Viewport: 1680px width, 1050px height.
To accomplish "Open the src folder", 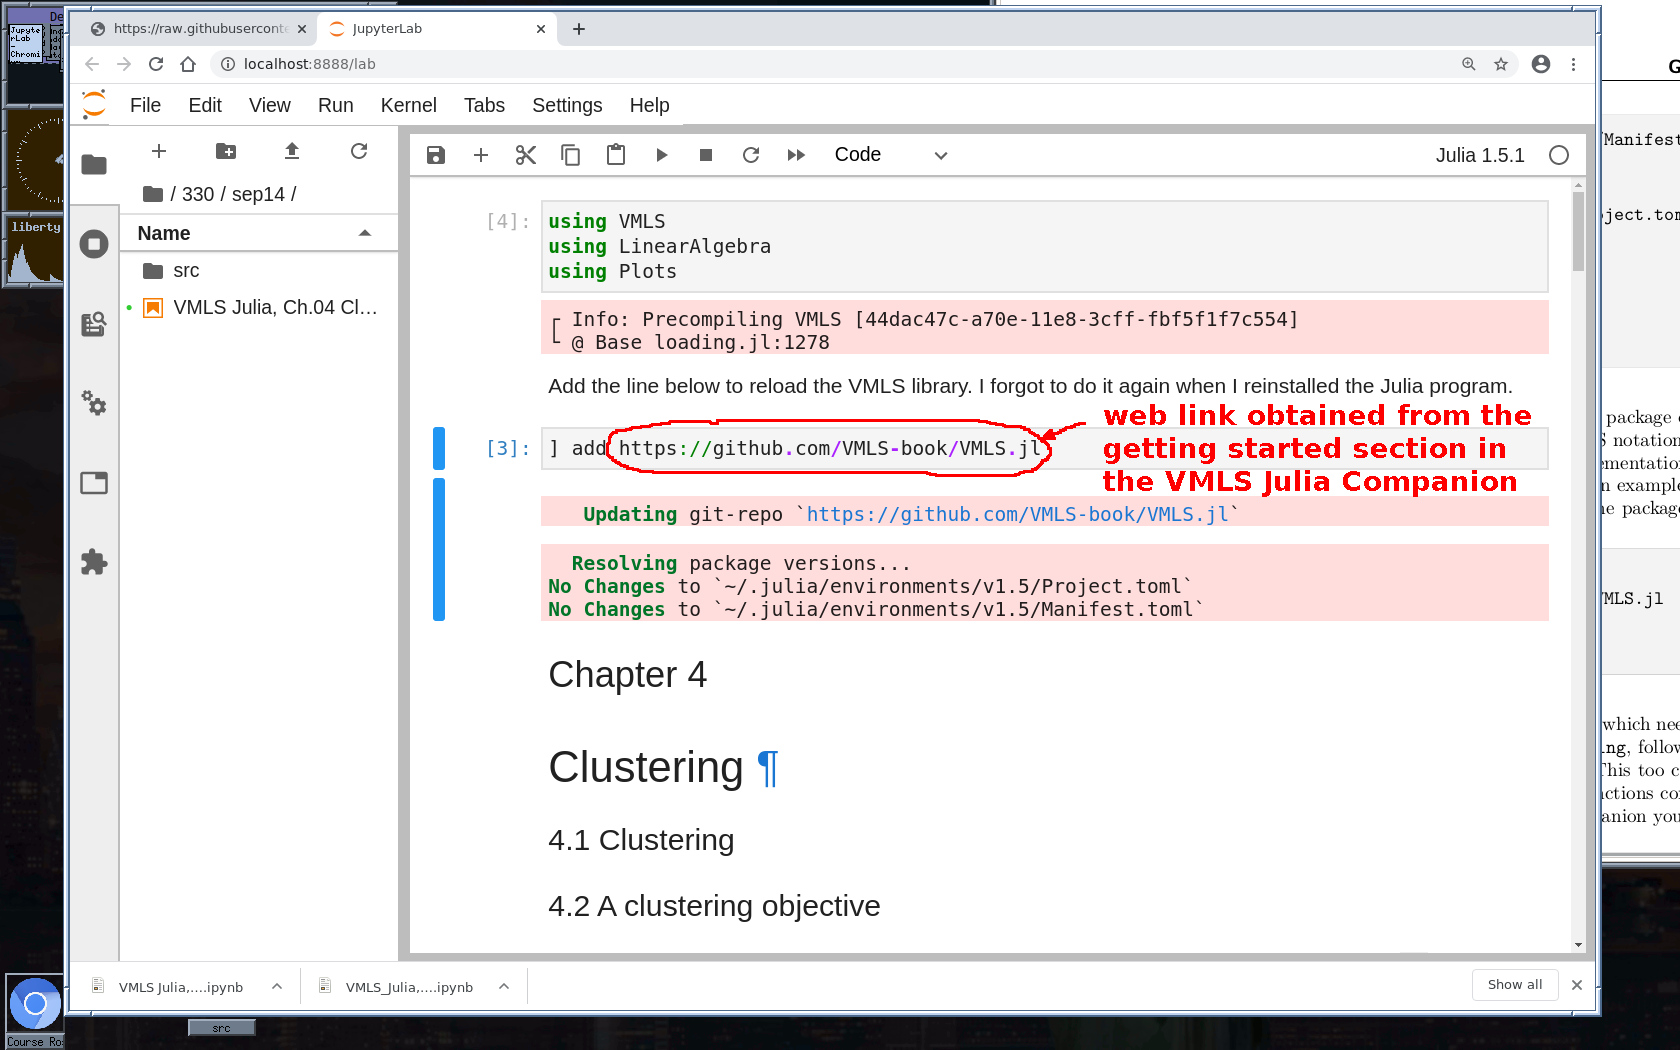I will tap(185, 271).
